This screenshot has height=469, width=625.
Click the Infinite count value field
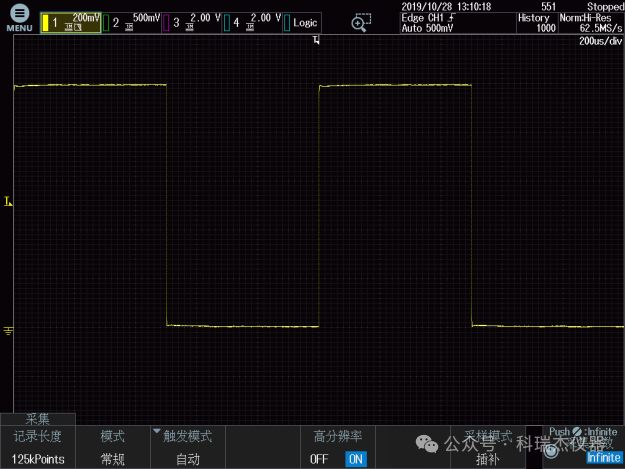coord(603,457)
